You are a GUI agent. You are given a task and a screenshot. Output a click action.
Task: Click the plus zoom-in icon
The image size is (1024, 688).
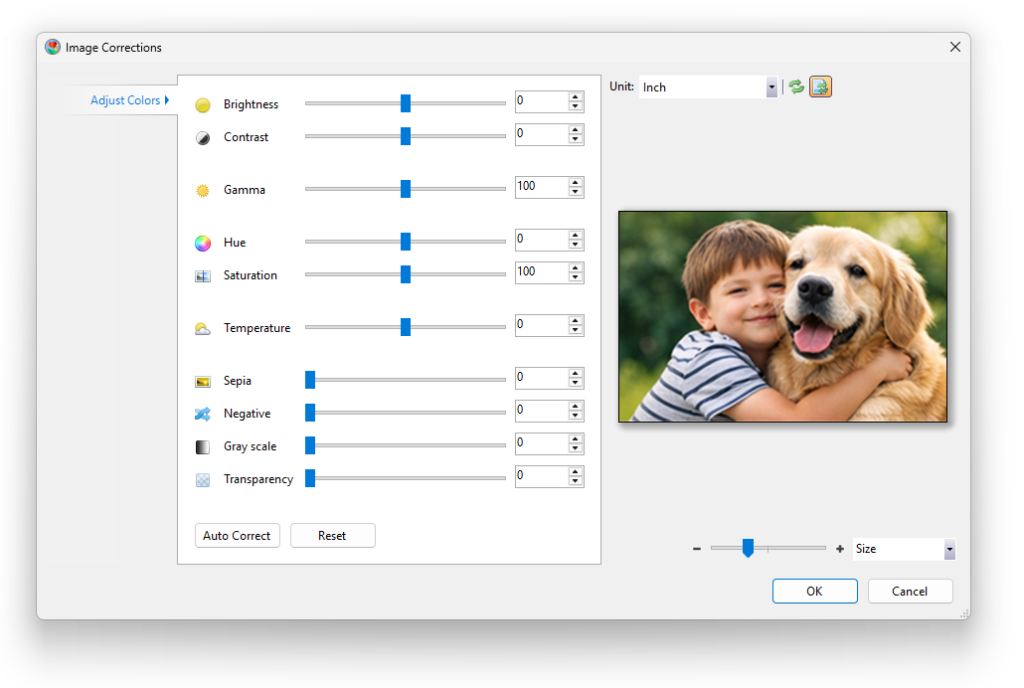click(840, 549)
